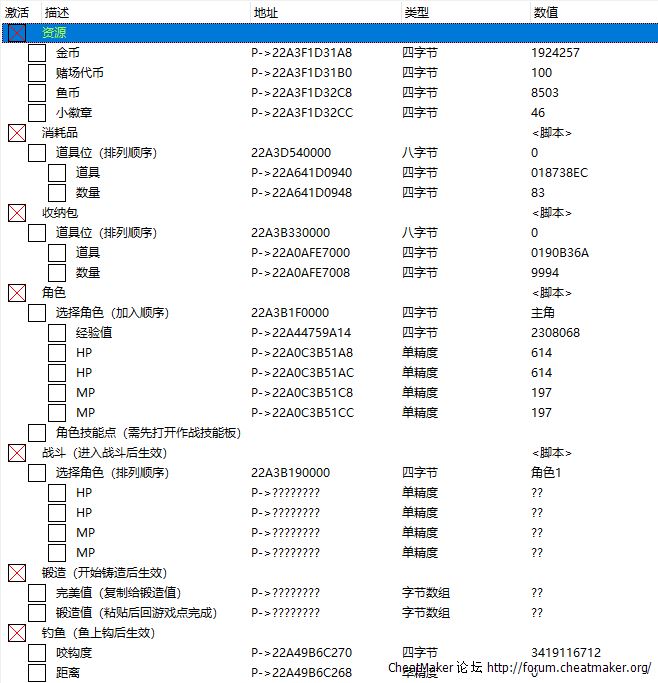Sort by the 描述 column header

pos(57,12)
